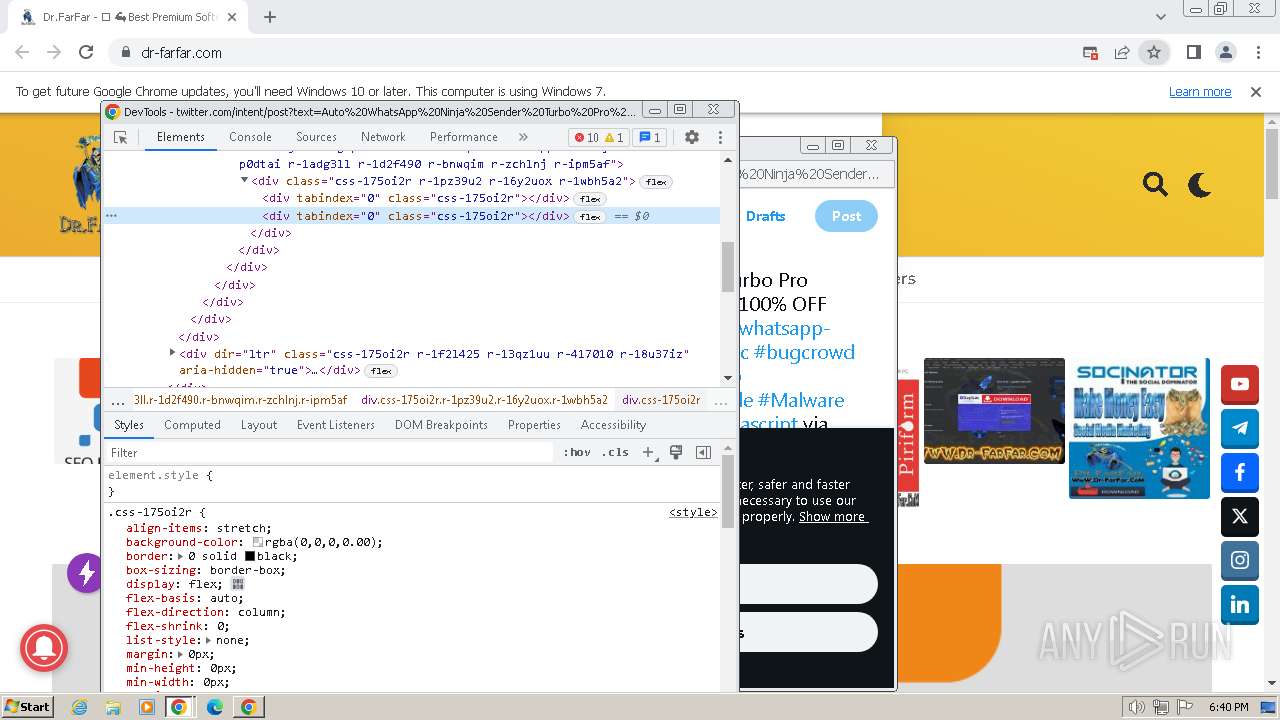Viewport: 1280px width, 720px height.
Task: Click the Post button in Twitter popup
Action: (x=846, y=216)
